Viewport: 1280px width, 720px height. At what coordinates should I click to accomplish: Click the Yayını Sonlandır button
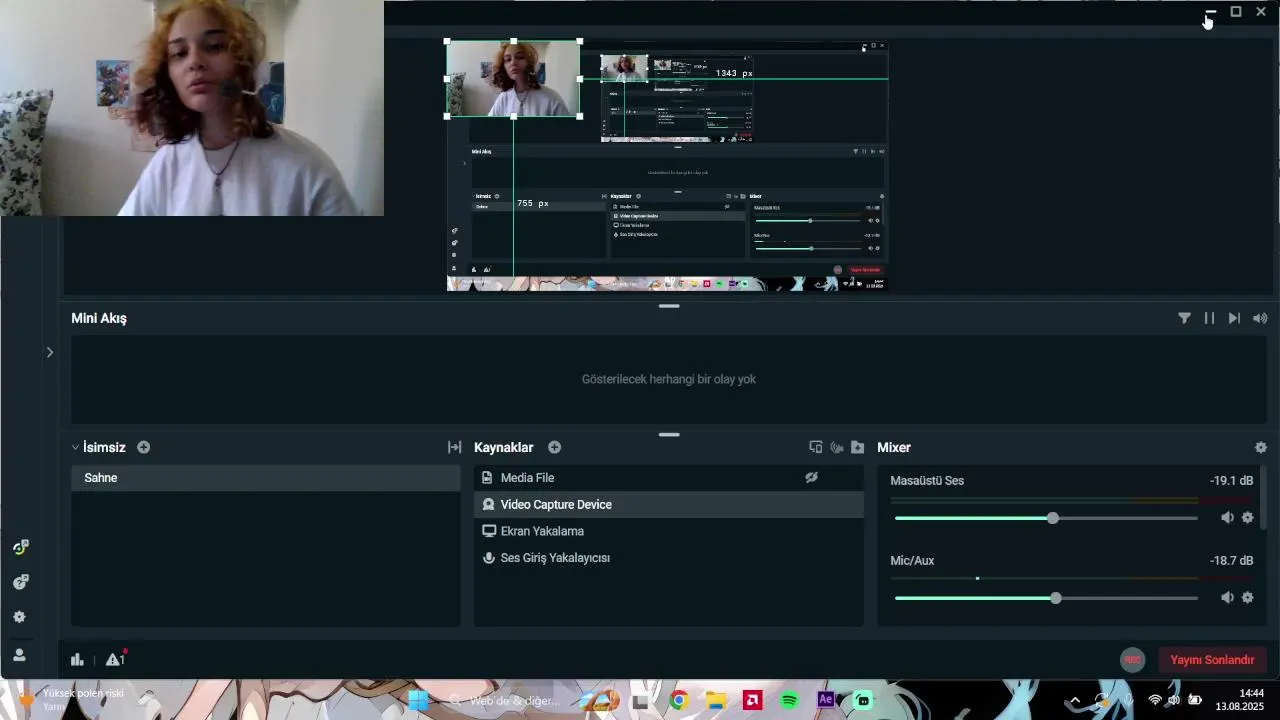(x=1212, y=660)
